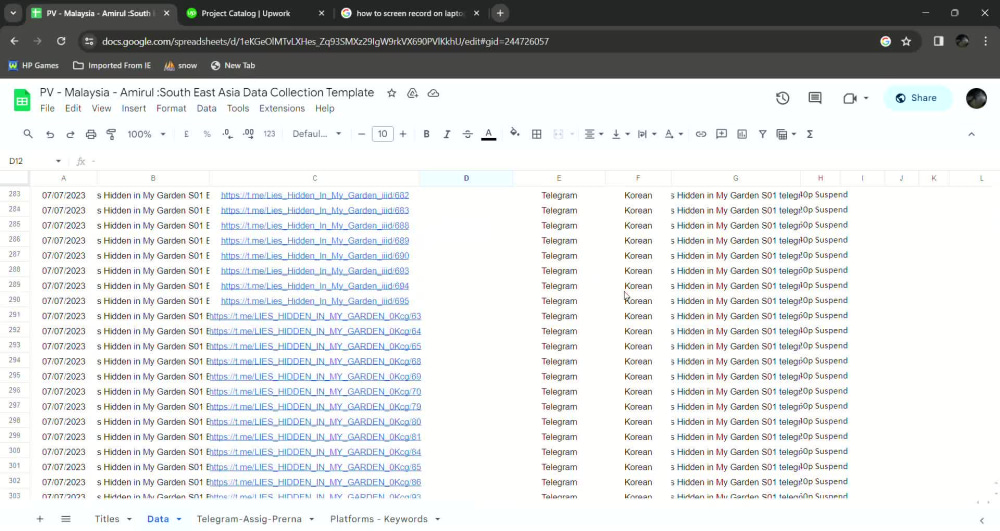Open the Data menu

point(206,108)
